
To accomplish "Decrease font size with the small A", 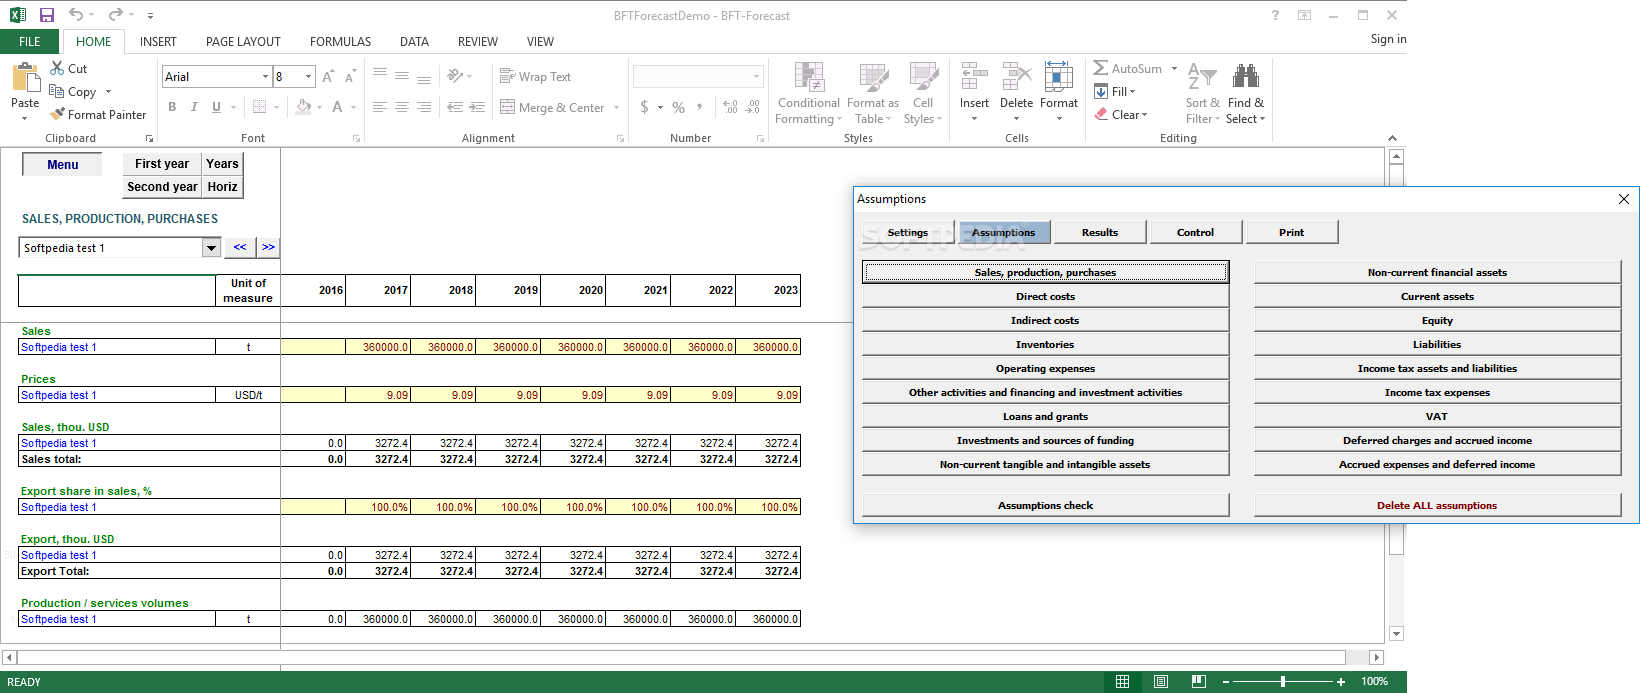I will point(350,76).
